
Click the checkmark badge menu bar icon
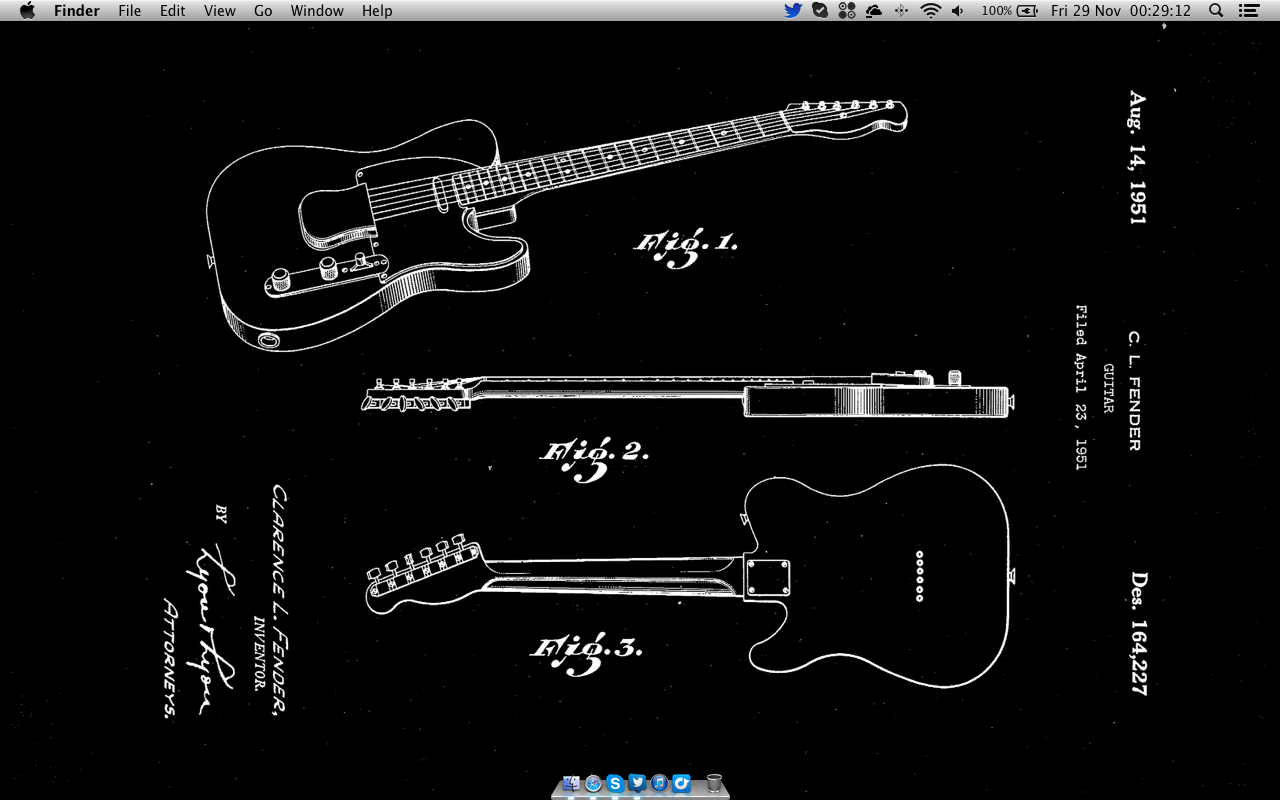pyautogui.click(x=820, y=10)
